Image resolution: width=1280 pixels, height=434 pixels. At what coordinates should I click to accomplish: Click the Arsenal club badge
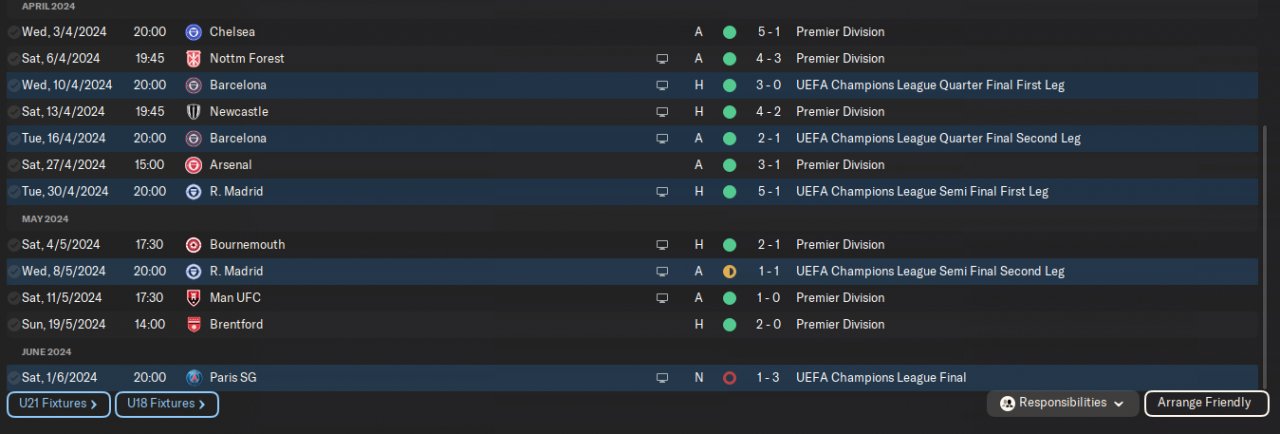194,165
